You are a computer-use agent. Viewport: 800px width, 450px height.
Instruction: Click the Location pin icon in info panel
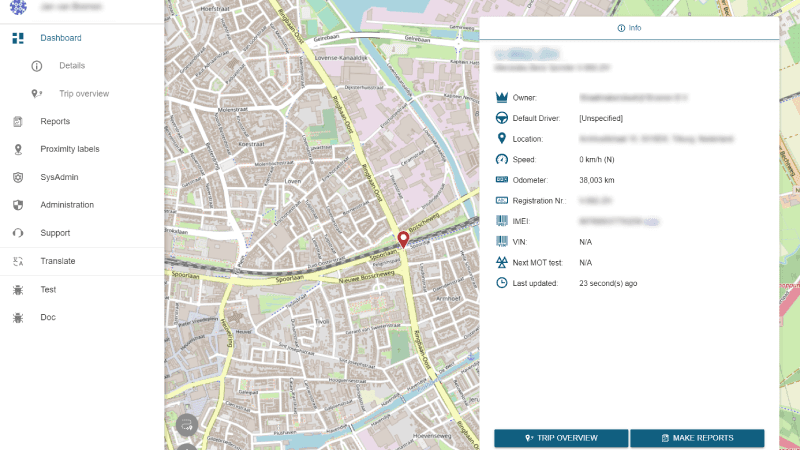point(502,138)
